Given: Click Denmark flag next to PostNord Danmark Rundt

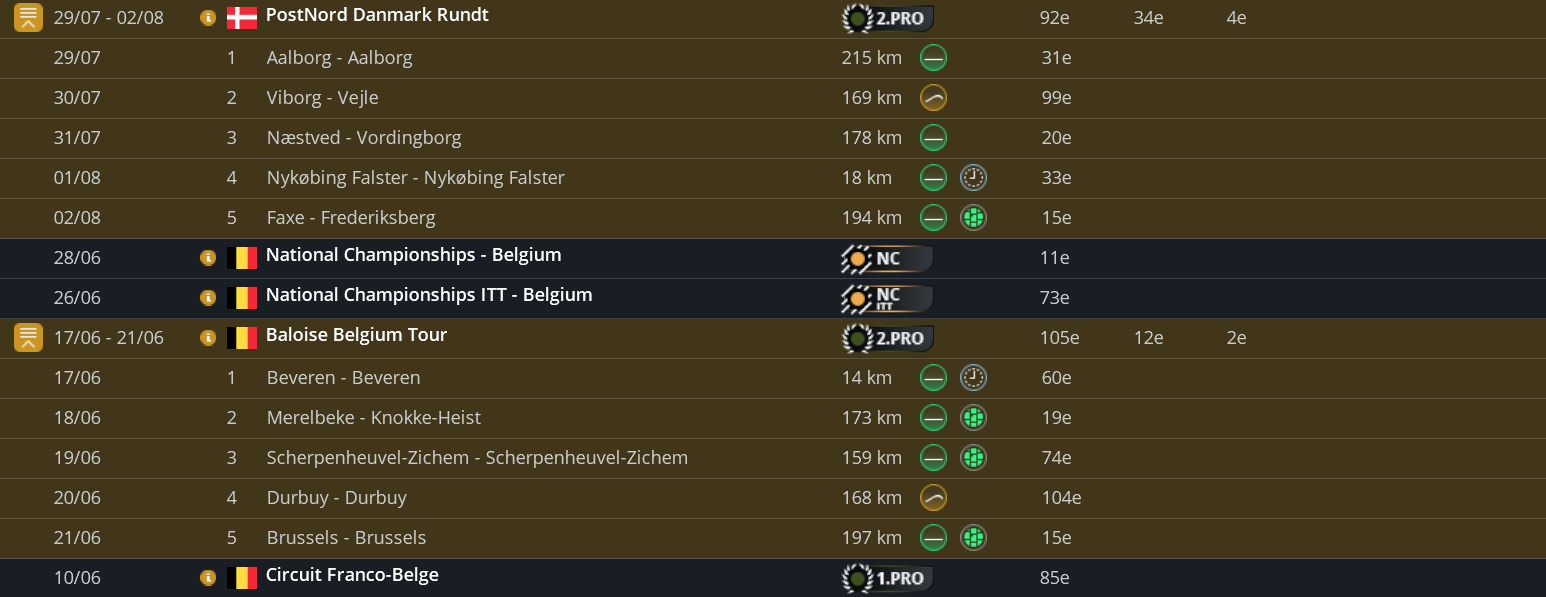Looking at the screenshot, I should 242,18.
